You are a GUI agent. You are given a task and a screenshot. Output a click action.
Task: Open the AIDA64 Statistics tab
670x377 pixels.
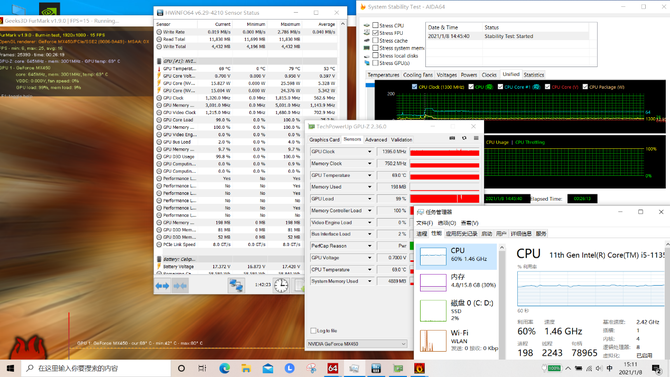pos(534,75)
